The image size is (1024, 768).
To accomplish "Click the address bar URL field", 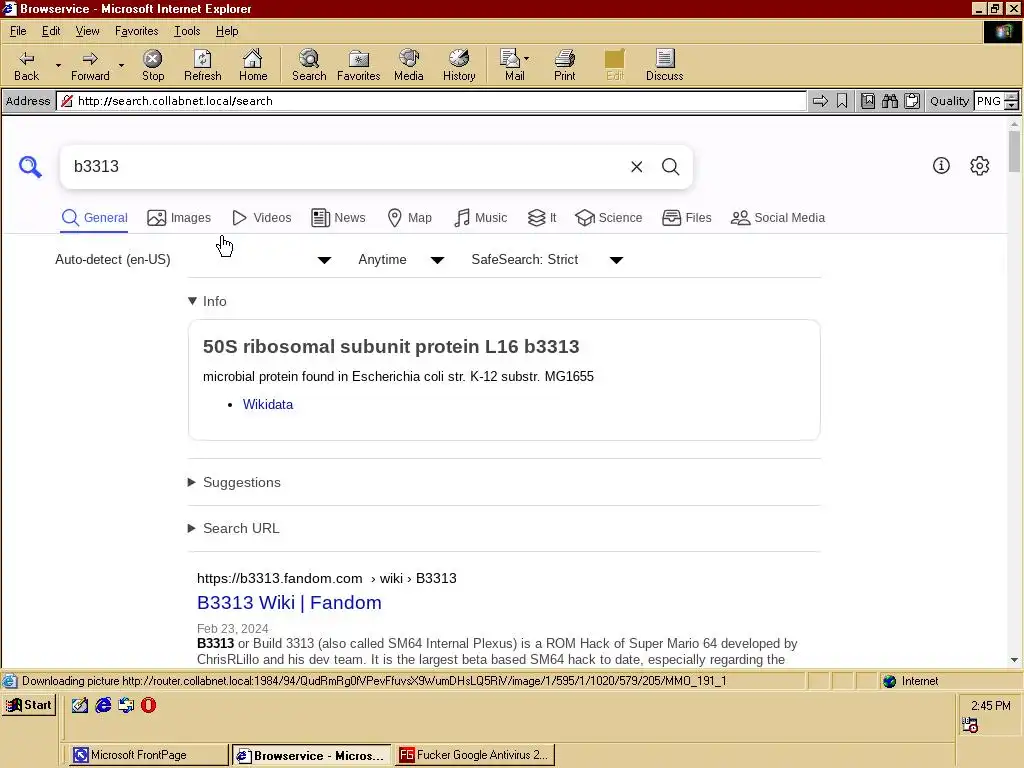I will click(x=431, y=101).
